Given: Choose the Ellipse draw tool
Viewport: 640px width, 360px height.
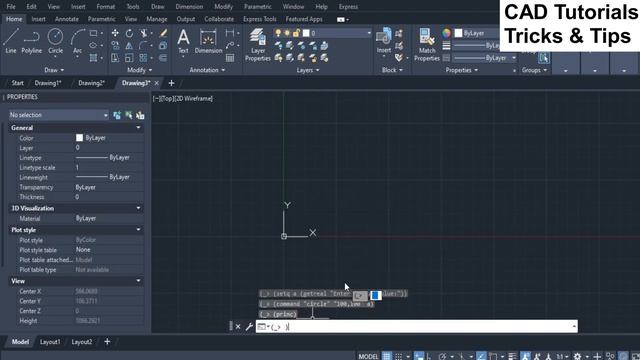Looking at the screenshot, I should (x=93, y=45).
